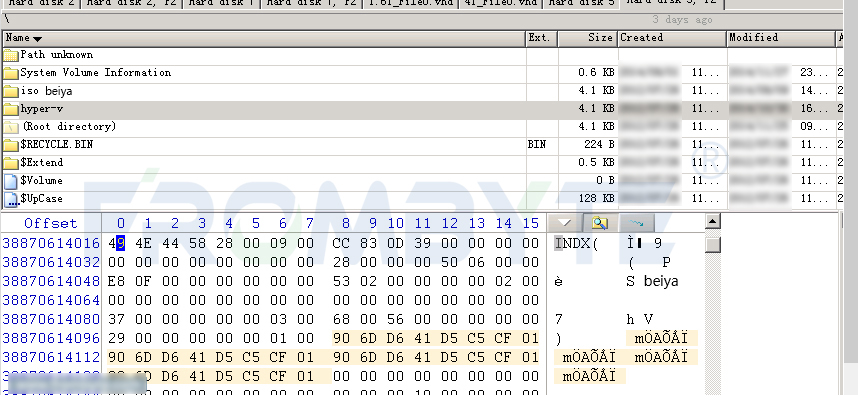
Task: Switch to the Hard disk 1 tab
Action: pyautogui.click(x=221, y=3)
